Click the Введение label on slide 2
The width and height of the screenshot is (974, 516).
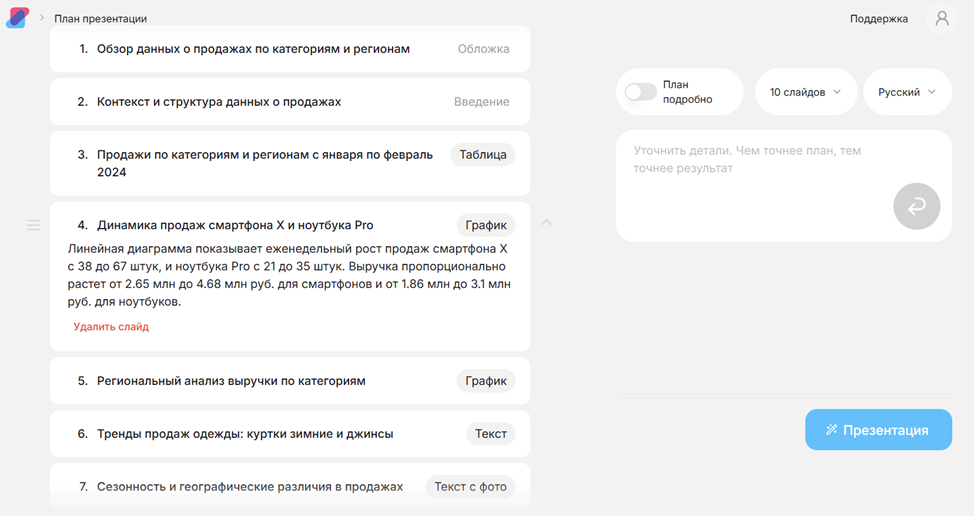click(481, 102)
